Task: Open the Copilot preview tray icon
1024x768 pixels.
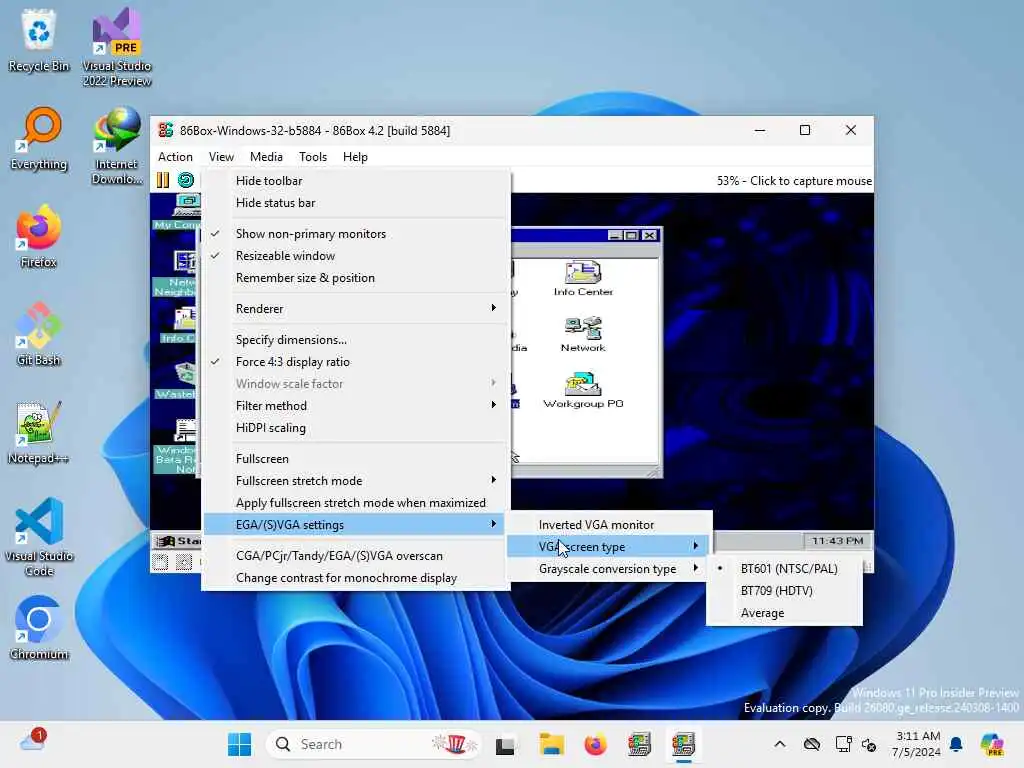Action: 992,744
